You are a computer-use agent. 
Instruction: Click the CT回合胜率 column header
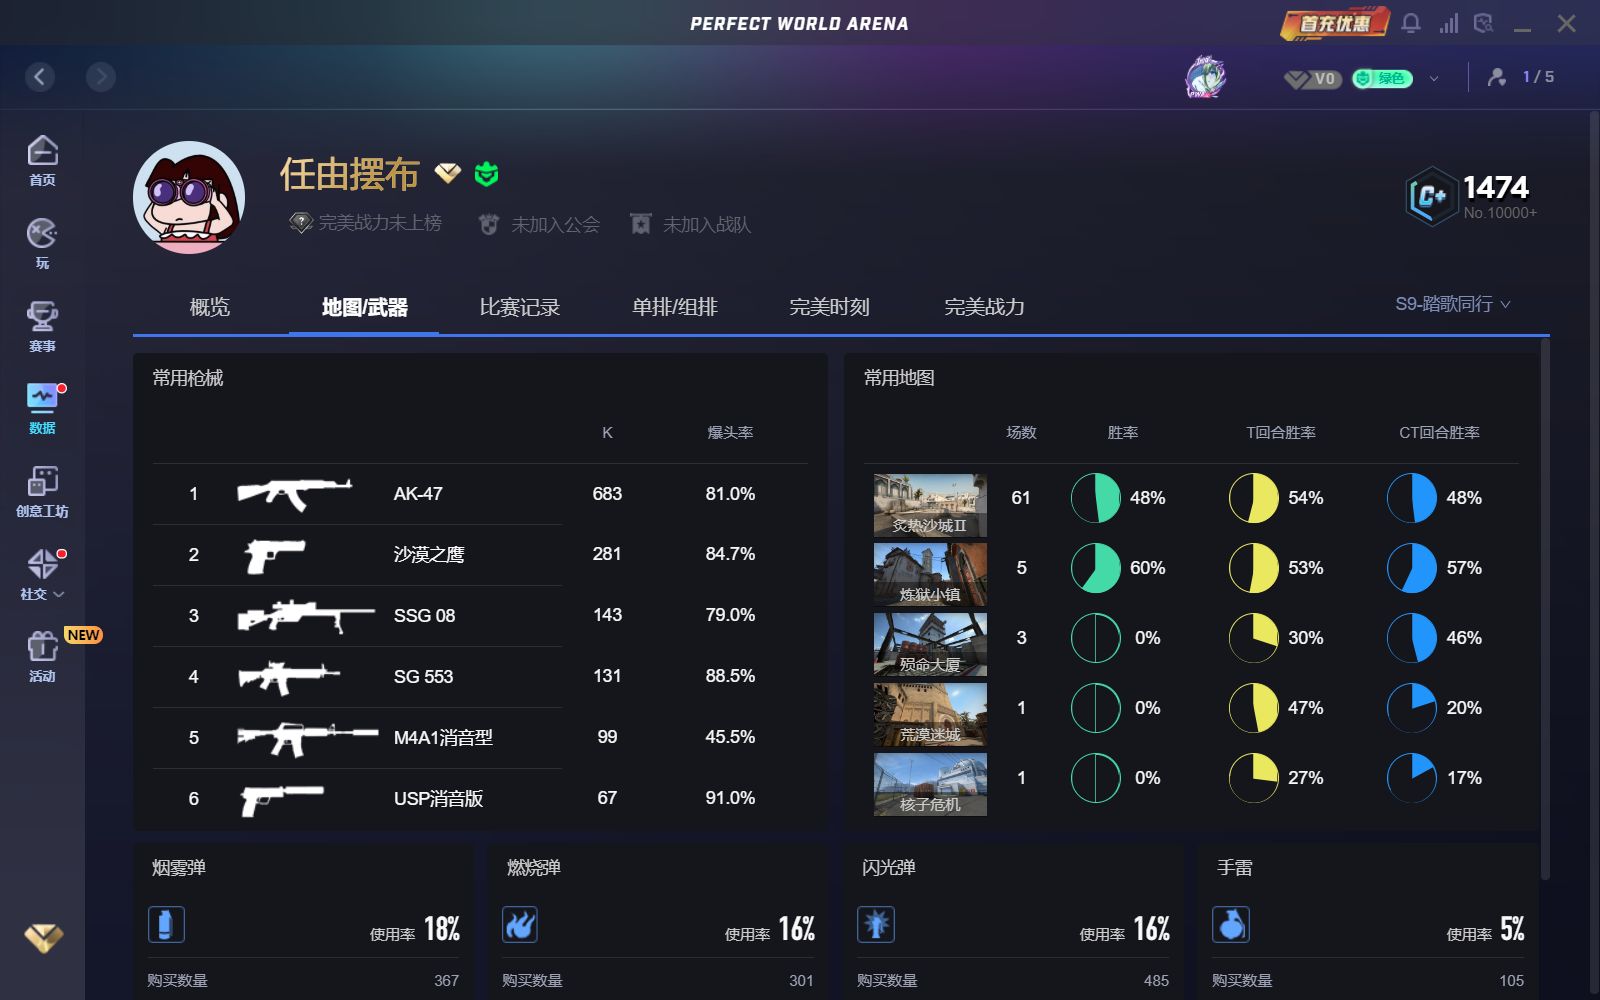1439,433
